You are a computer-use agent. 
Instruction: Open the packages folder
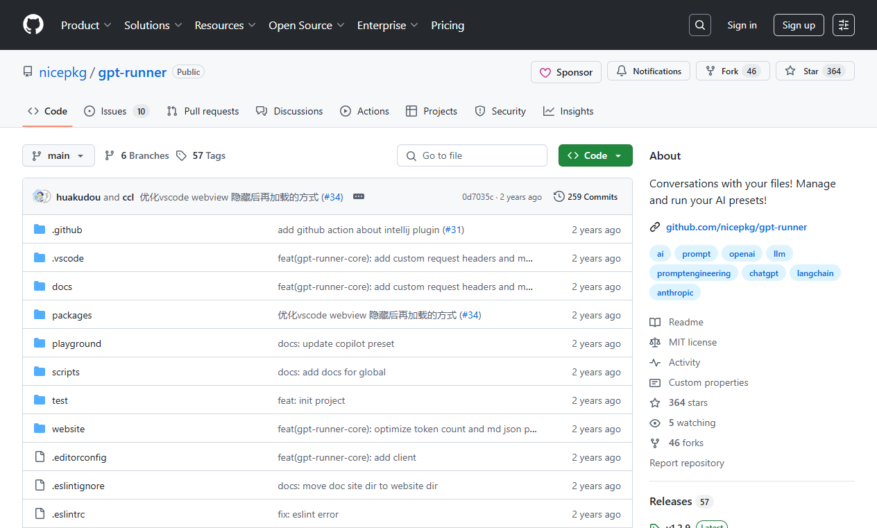coord(72,315)
